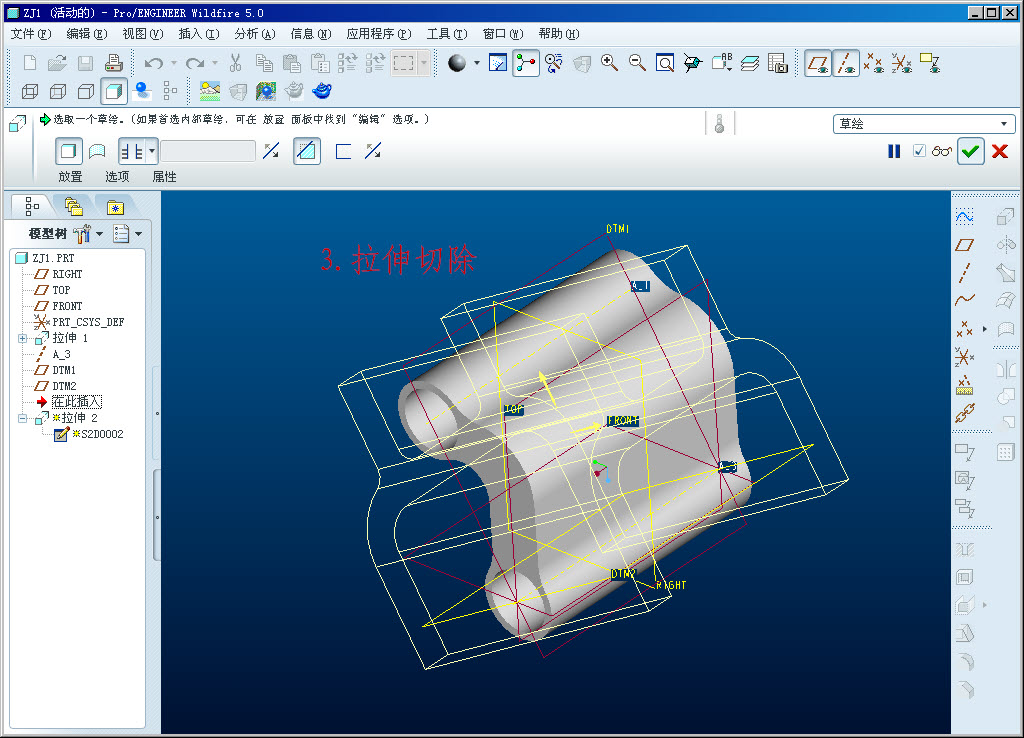Screen dimensions: 1024x738
Task: Click the print icon in the toolbar
Action: click(114, 63)
